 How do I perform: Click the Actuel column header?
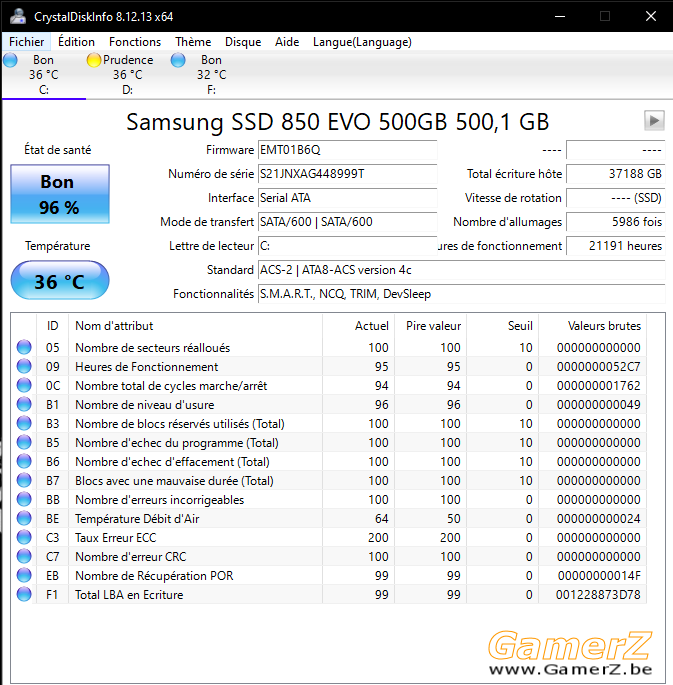point(359,326)
